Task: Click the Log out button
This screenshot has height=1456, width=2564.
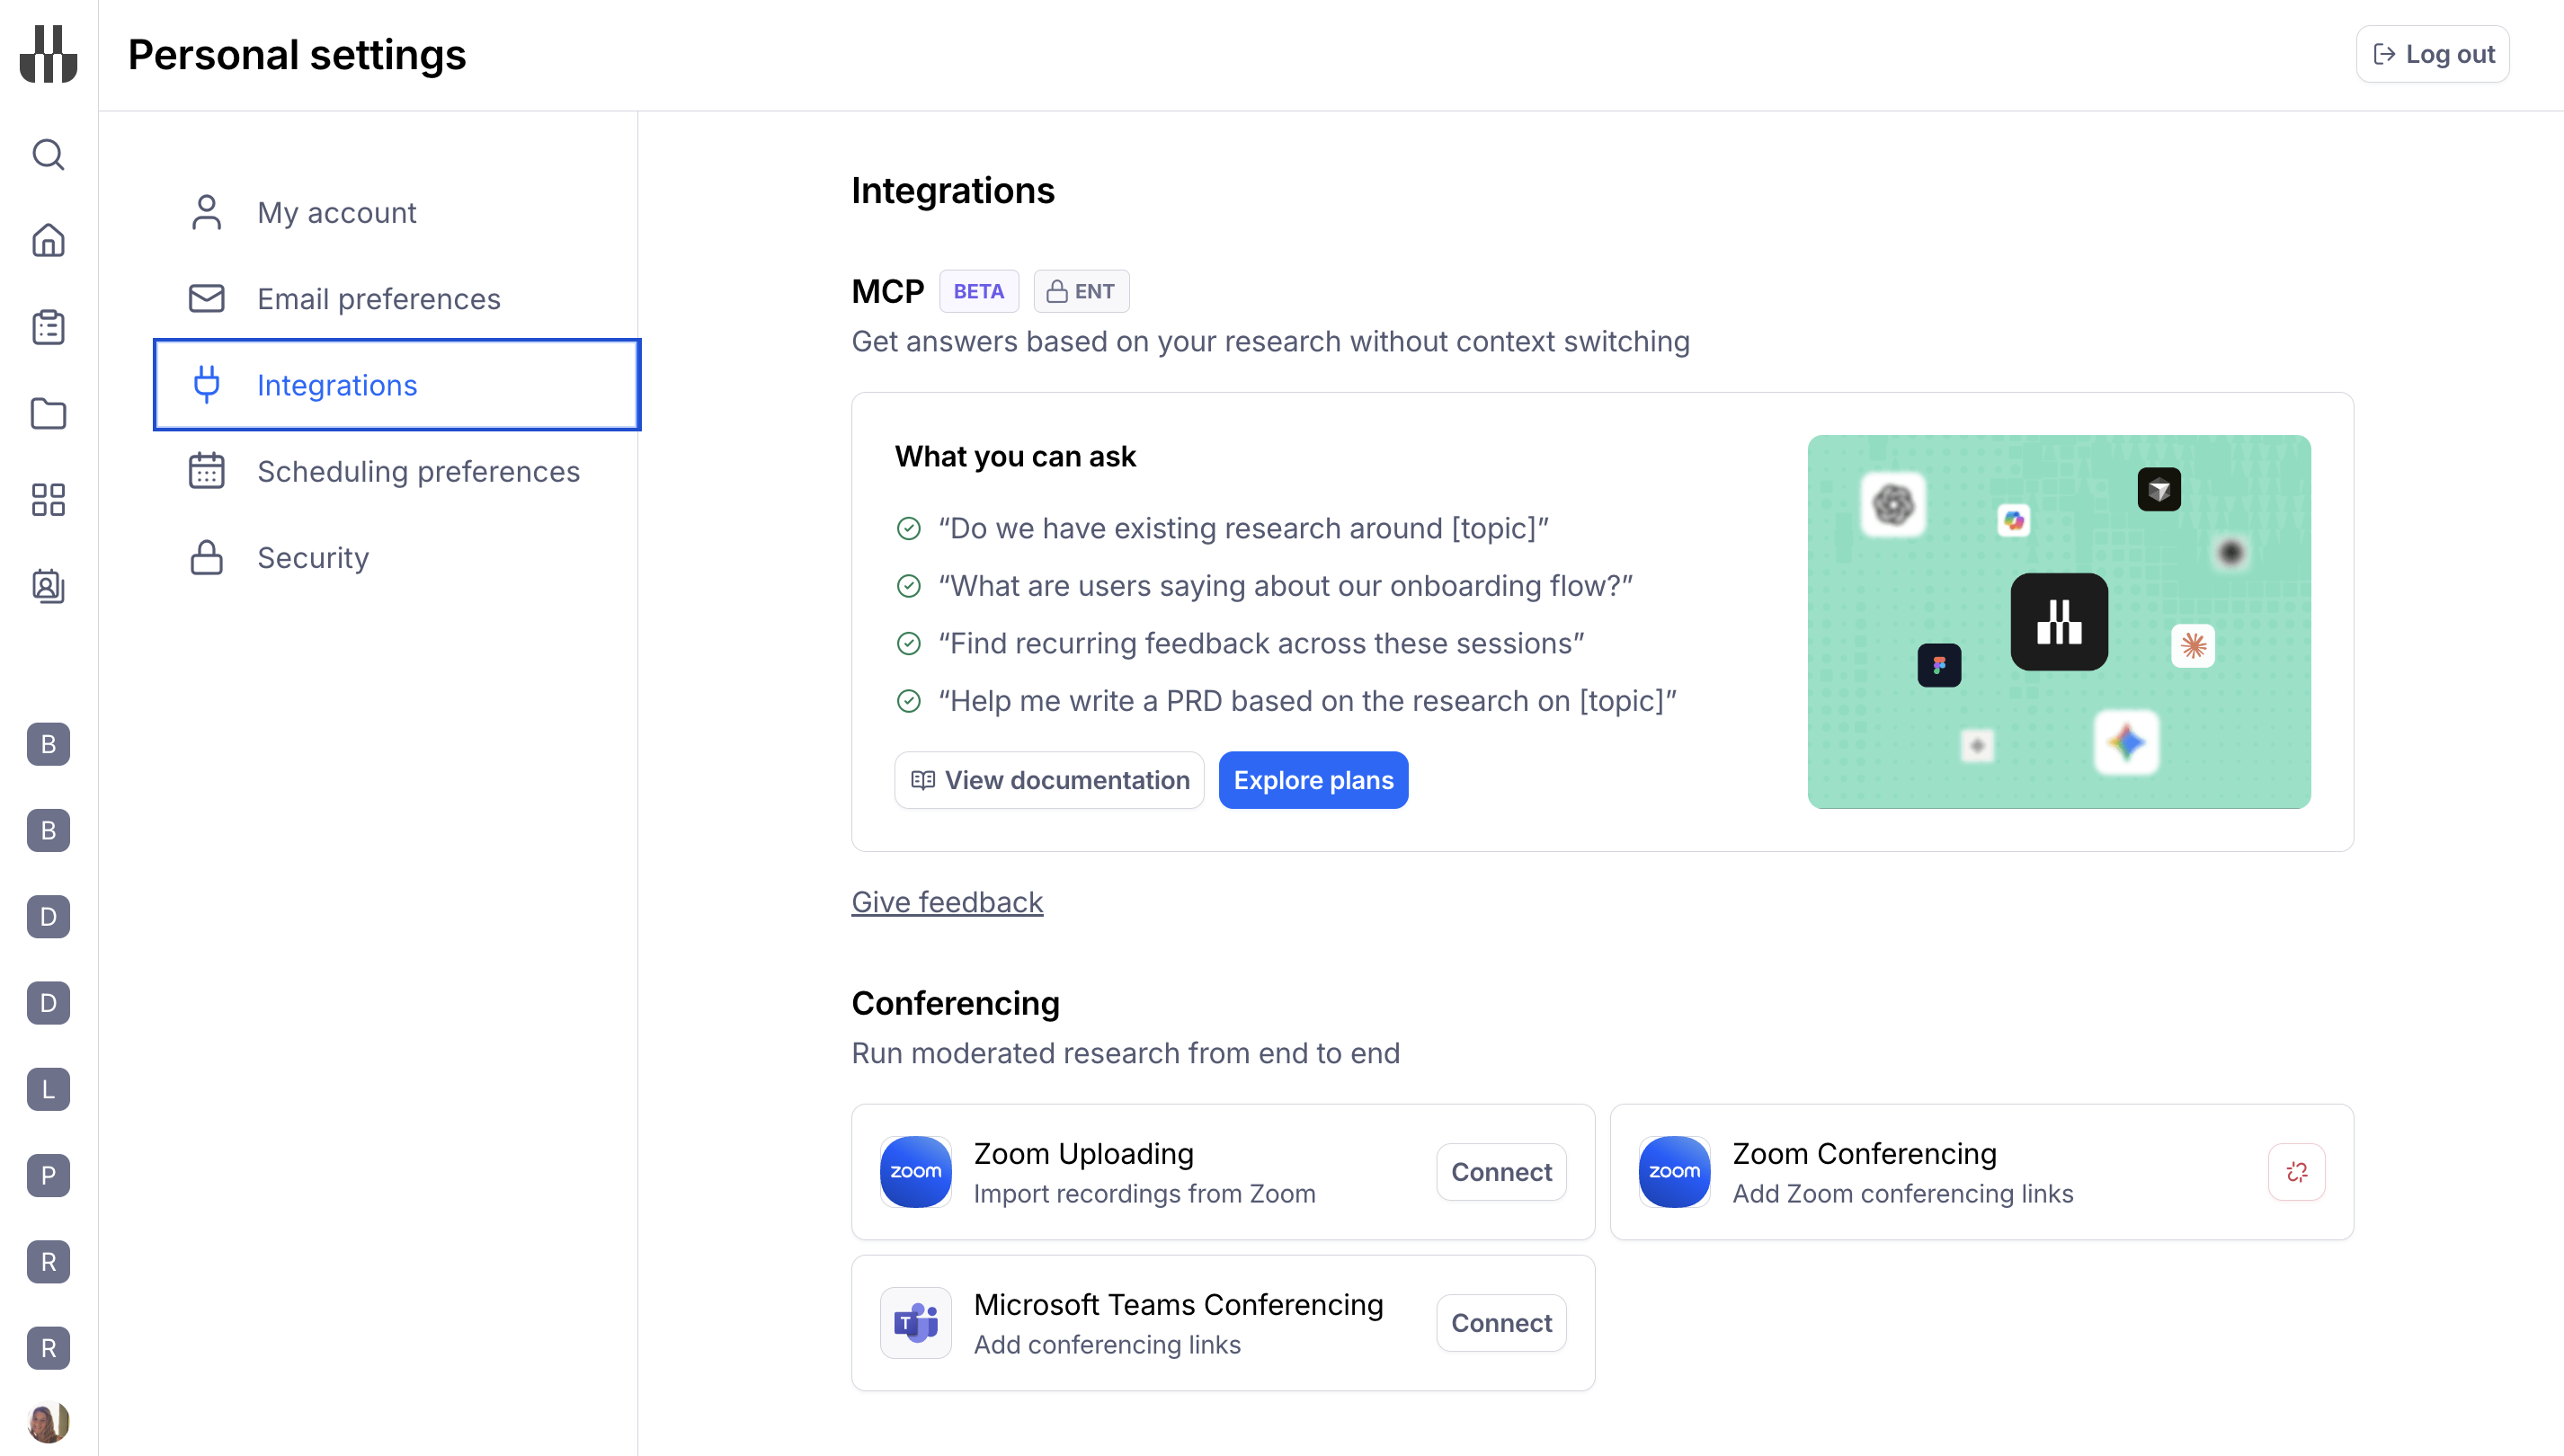Action: click(2432, 54)
